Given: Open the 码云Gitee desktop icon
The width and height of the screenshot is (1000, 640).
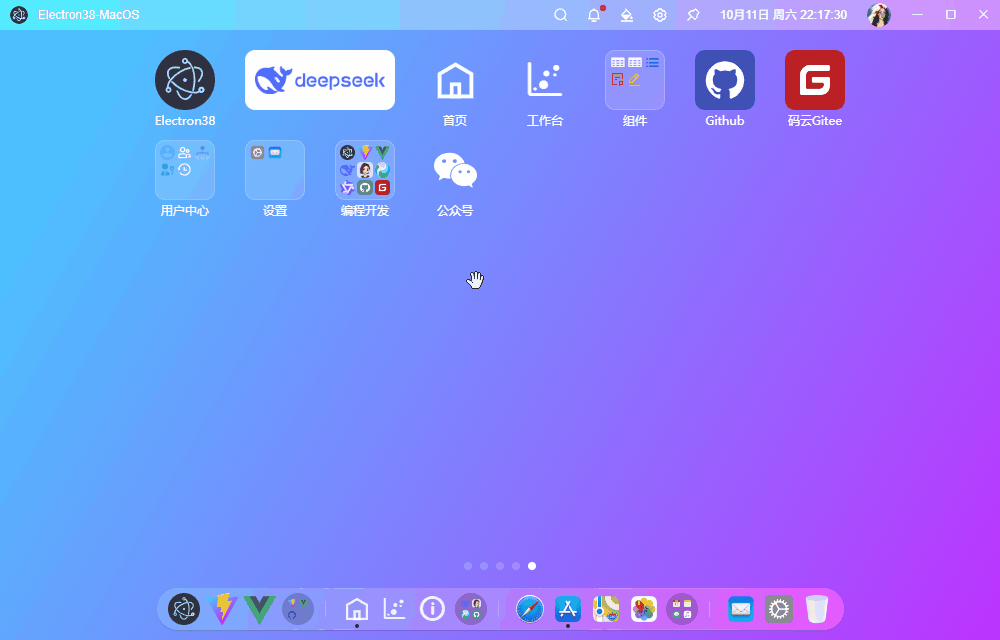Looking at the screenshot, I should tap(814, 80).
